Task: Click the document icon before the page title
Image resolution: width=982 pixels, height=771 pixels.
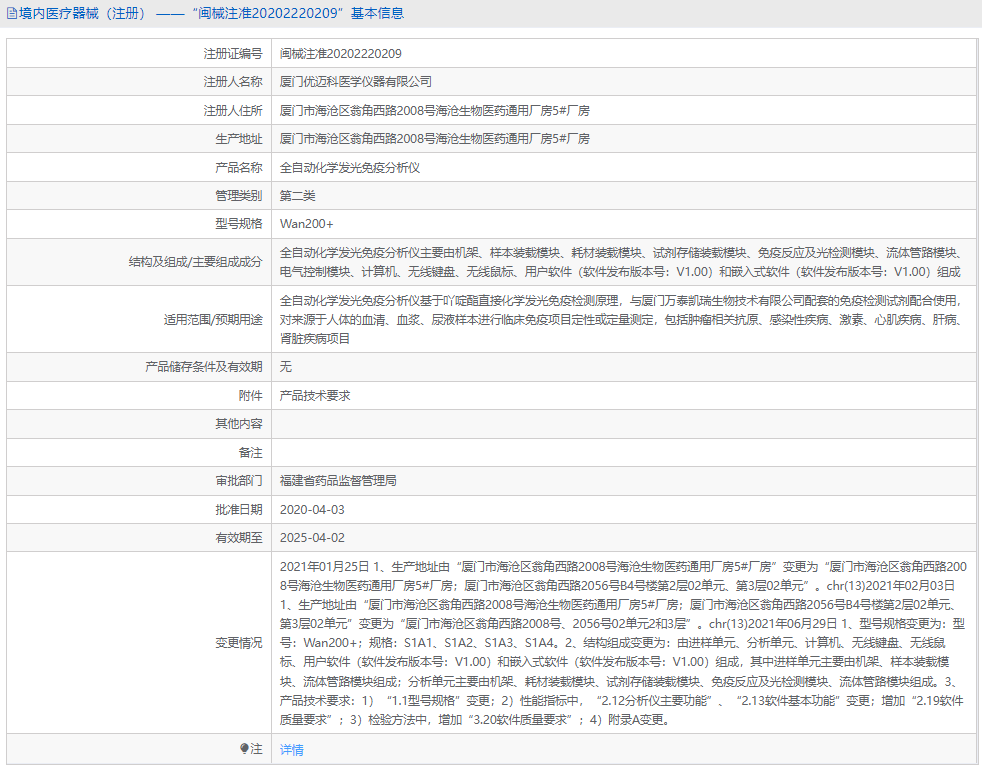Action: tap(12, 12)
